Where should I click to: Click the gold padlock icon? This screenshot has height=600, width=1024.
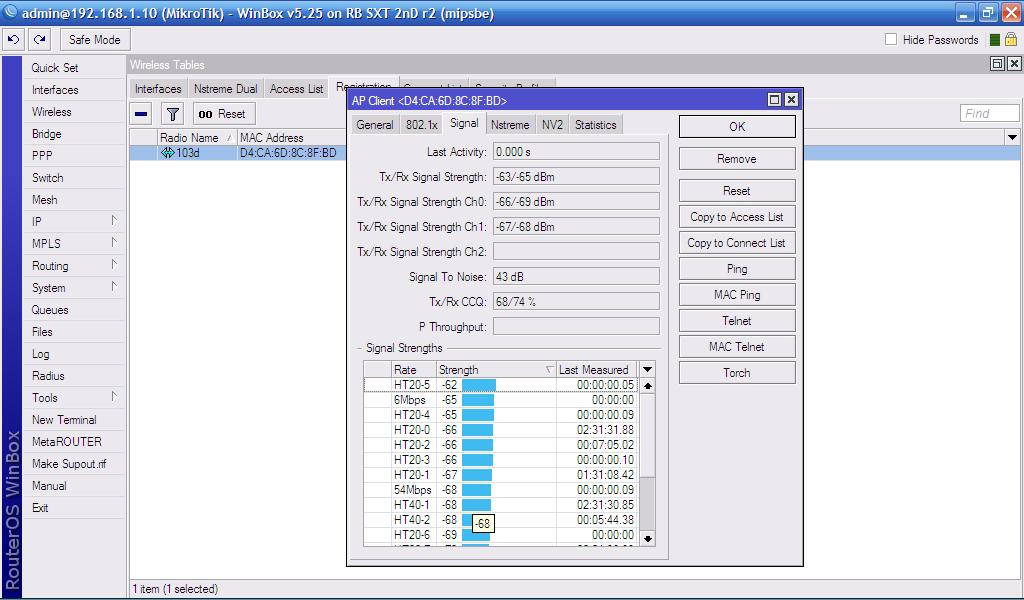tap(1011, 40)
